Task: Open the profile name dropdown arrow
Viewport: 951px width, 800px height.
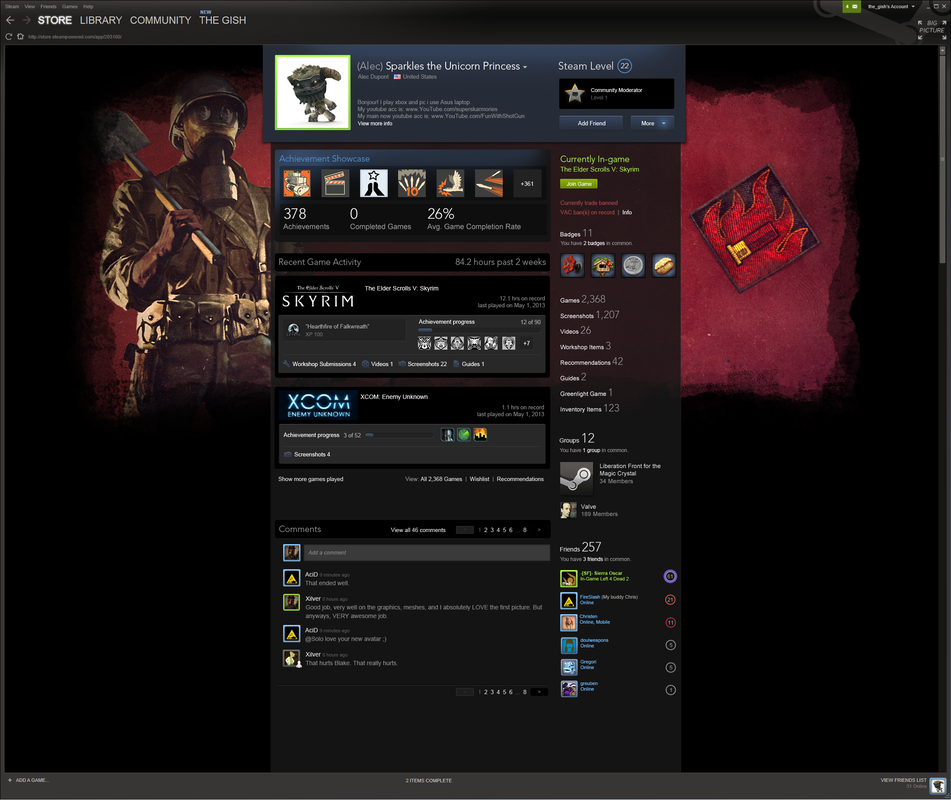Action: click(x=525, y=67)
